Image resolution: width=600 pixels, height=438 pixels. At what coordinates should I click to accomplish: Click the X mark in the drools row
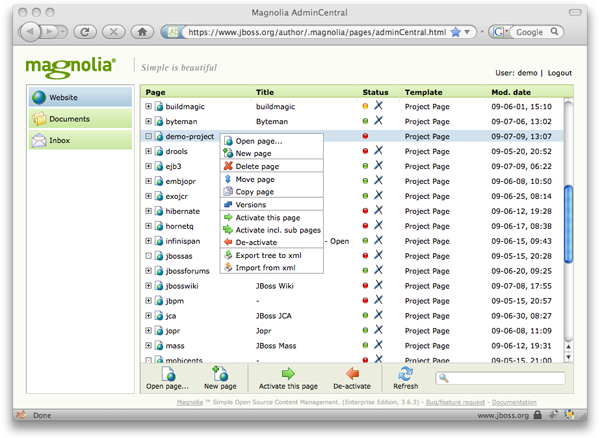378,150
